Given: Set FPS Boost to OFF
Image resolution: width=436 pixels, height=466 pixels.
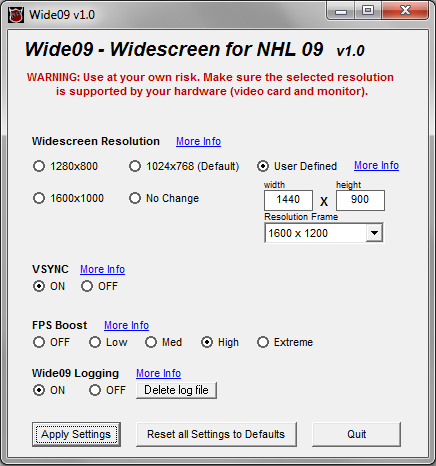Looking at the screenshot, I should pos(51,342).
